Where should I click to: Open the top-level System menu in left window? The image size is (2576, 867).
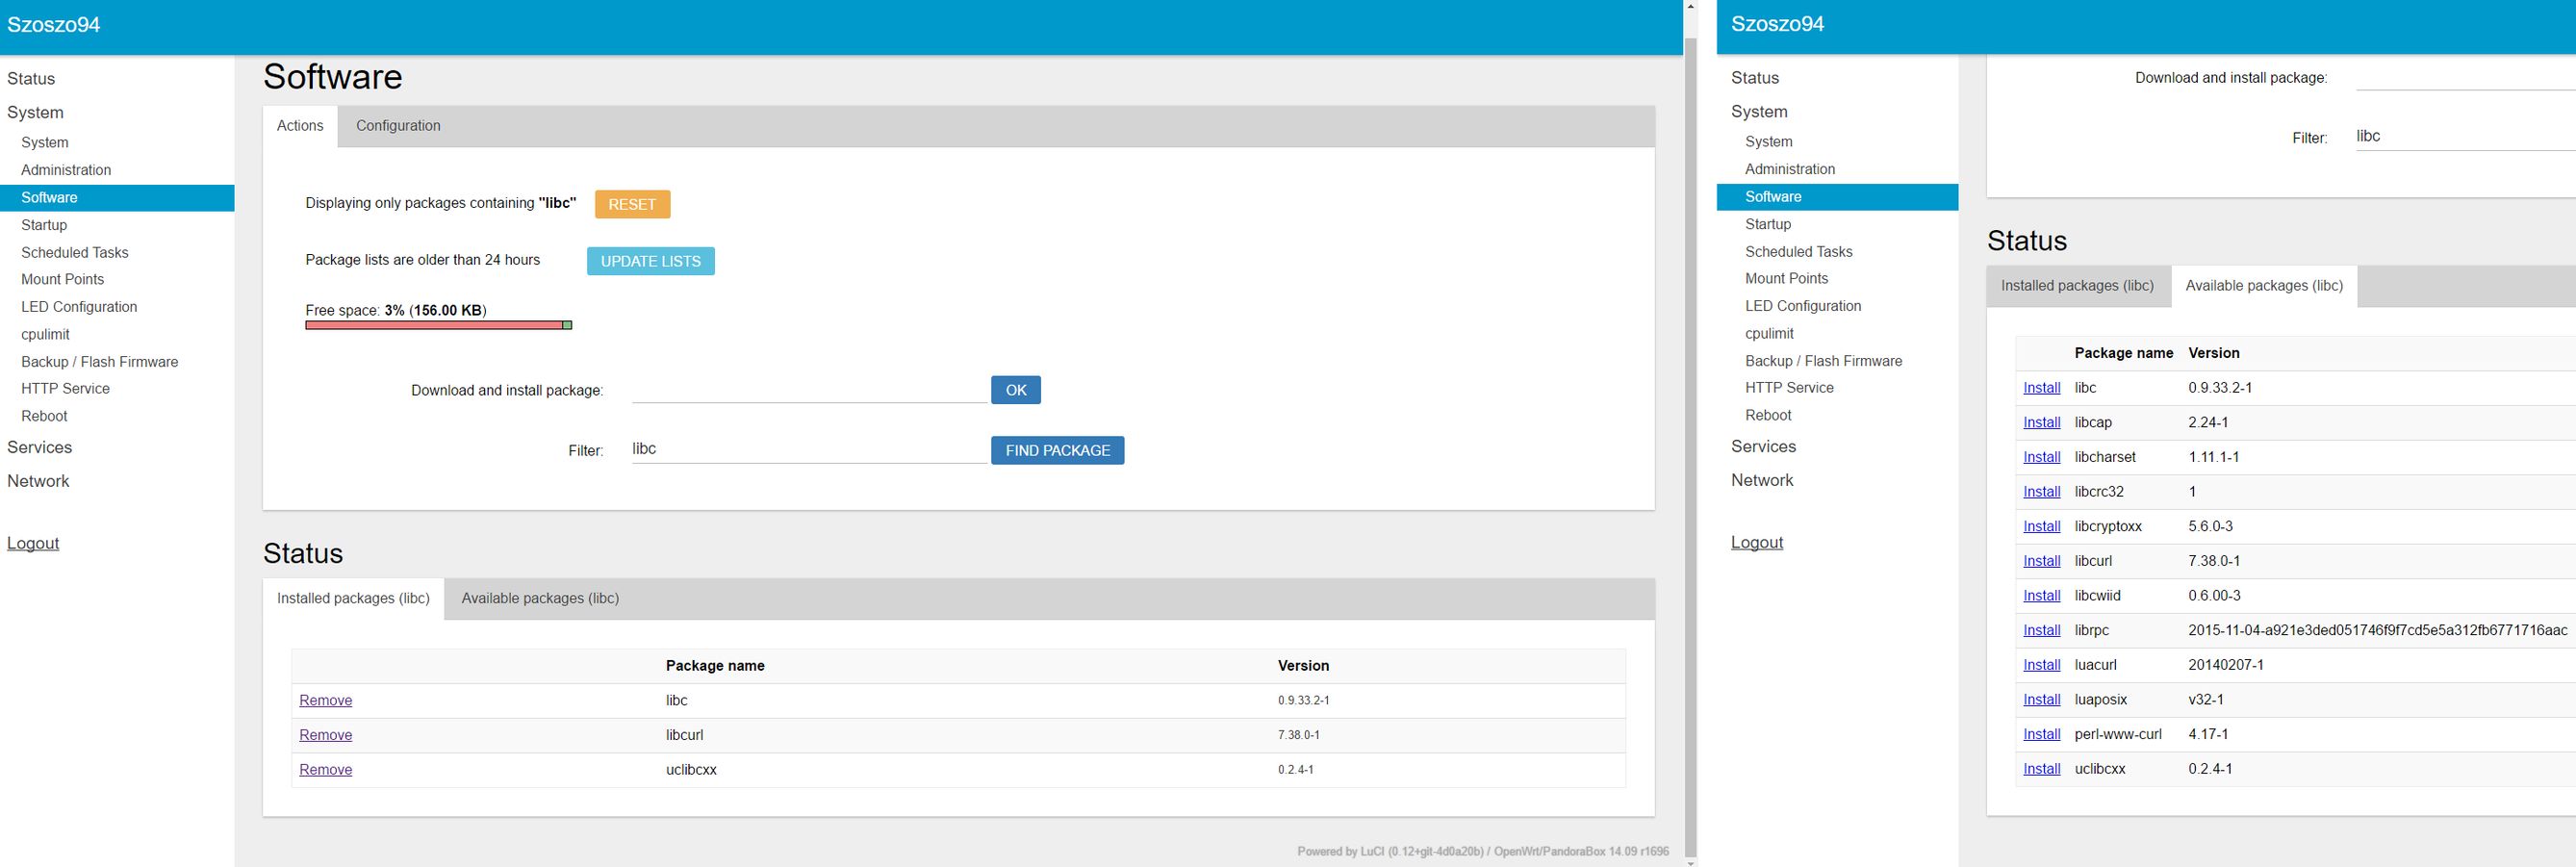click(x=35, y=113)
